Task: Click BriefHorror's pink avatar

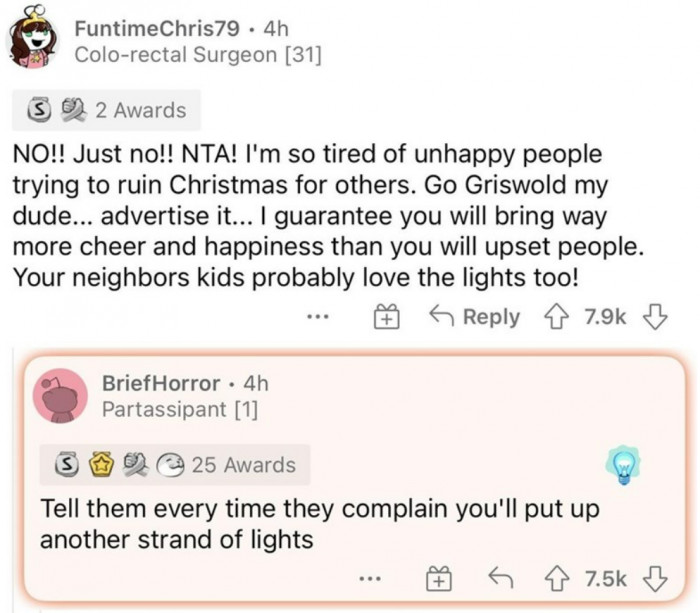Action: coord(61,394)
